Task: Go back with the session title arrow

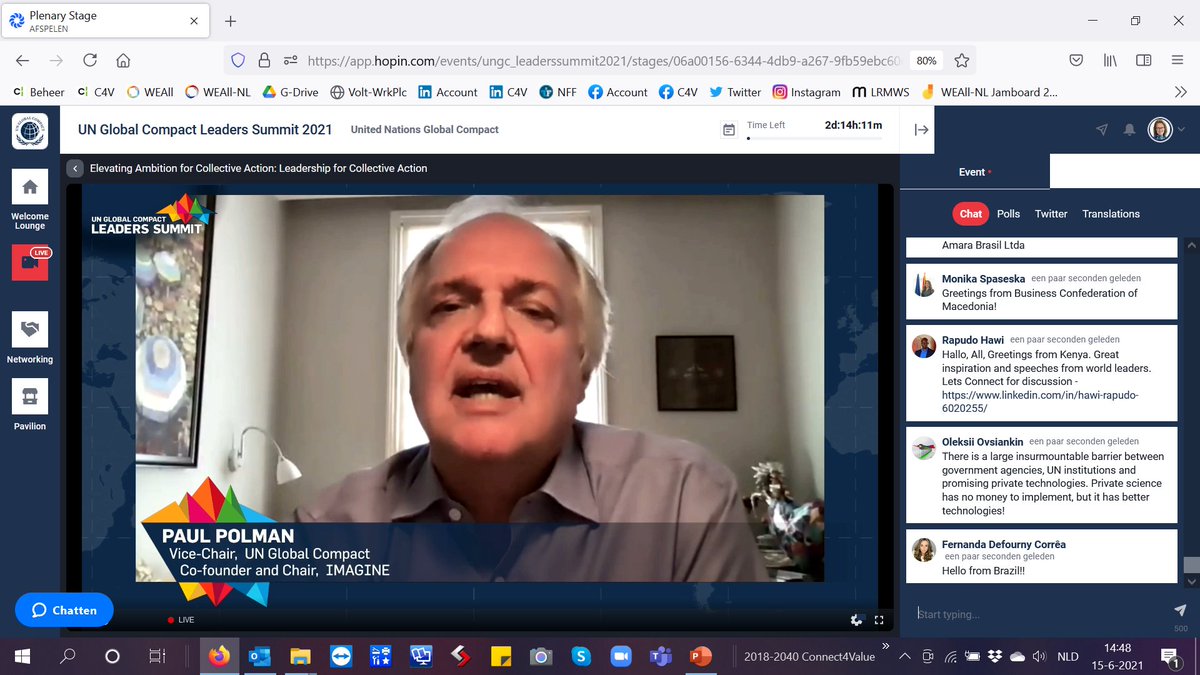Action: coord(75,168)
